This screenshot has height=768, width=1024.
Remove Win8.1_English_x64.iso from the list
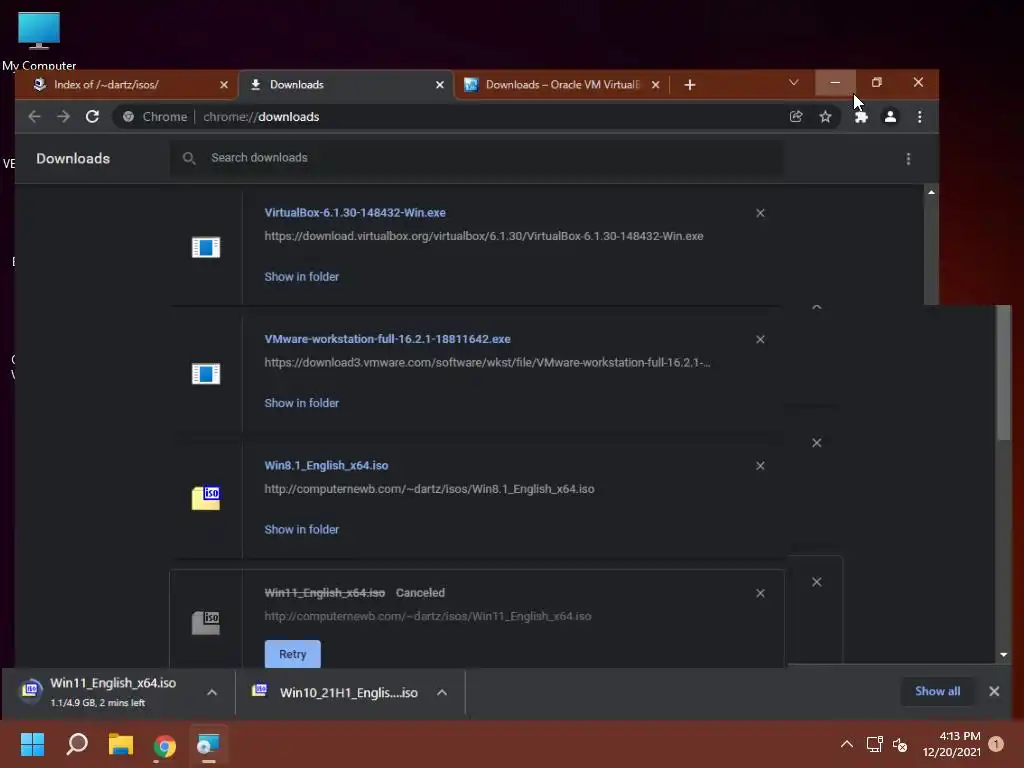pyautogui.click(x=760, y=466)
